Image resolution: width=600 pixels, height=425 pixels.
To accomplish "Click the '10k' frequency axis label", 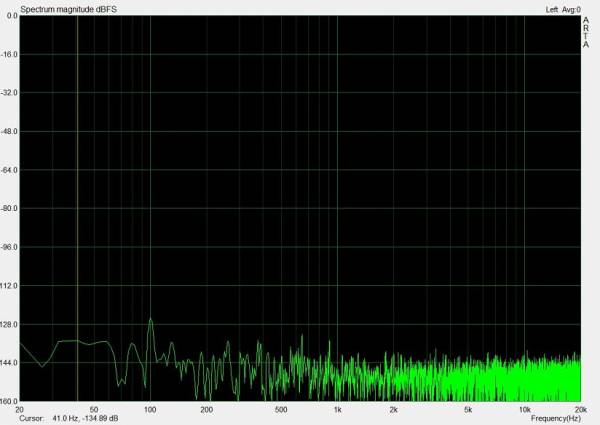I will point(524,410).
